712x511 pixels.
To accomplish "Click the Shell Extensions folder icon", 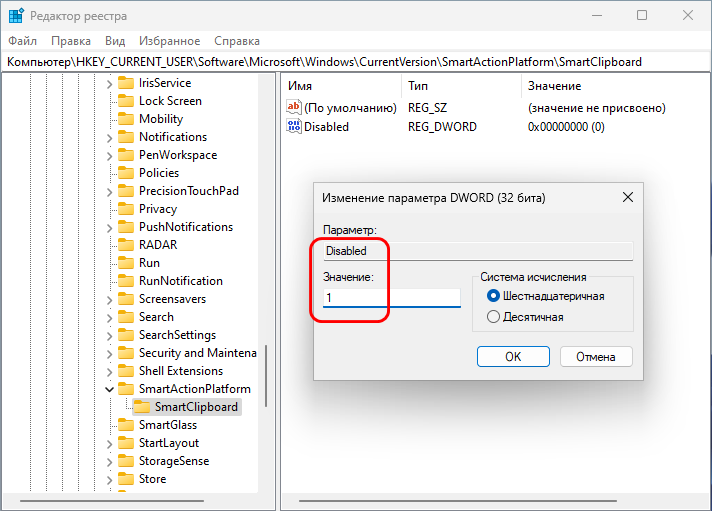I will point(126,371).
